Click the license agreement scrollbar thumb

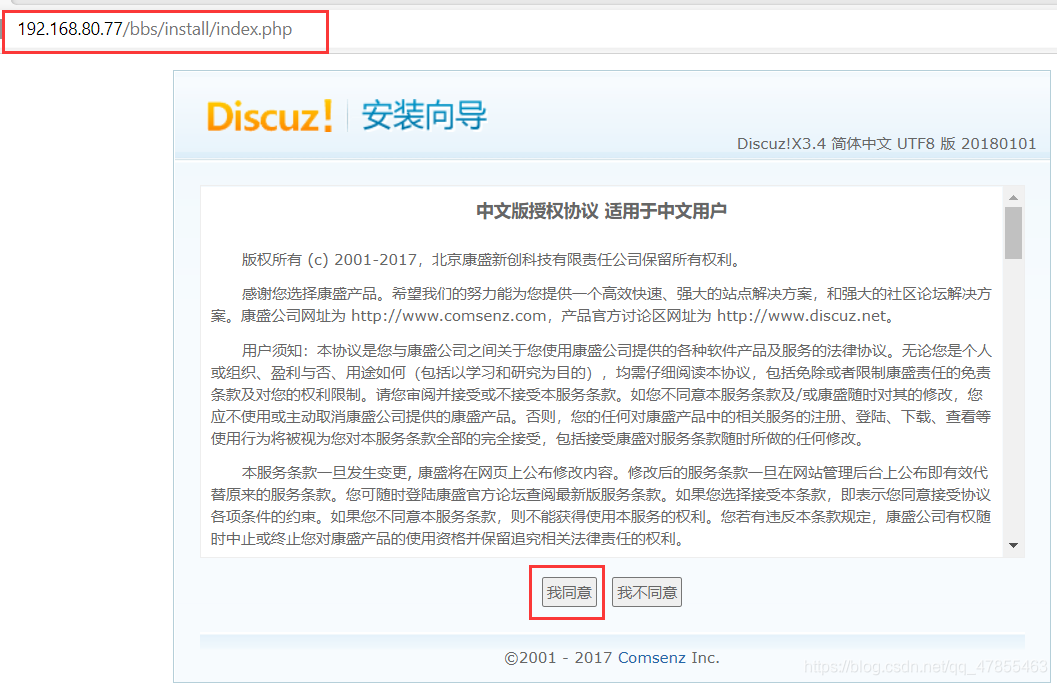click(1013, 233)
